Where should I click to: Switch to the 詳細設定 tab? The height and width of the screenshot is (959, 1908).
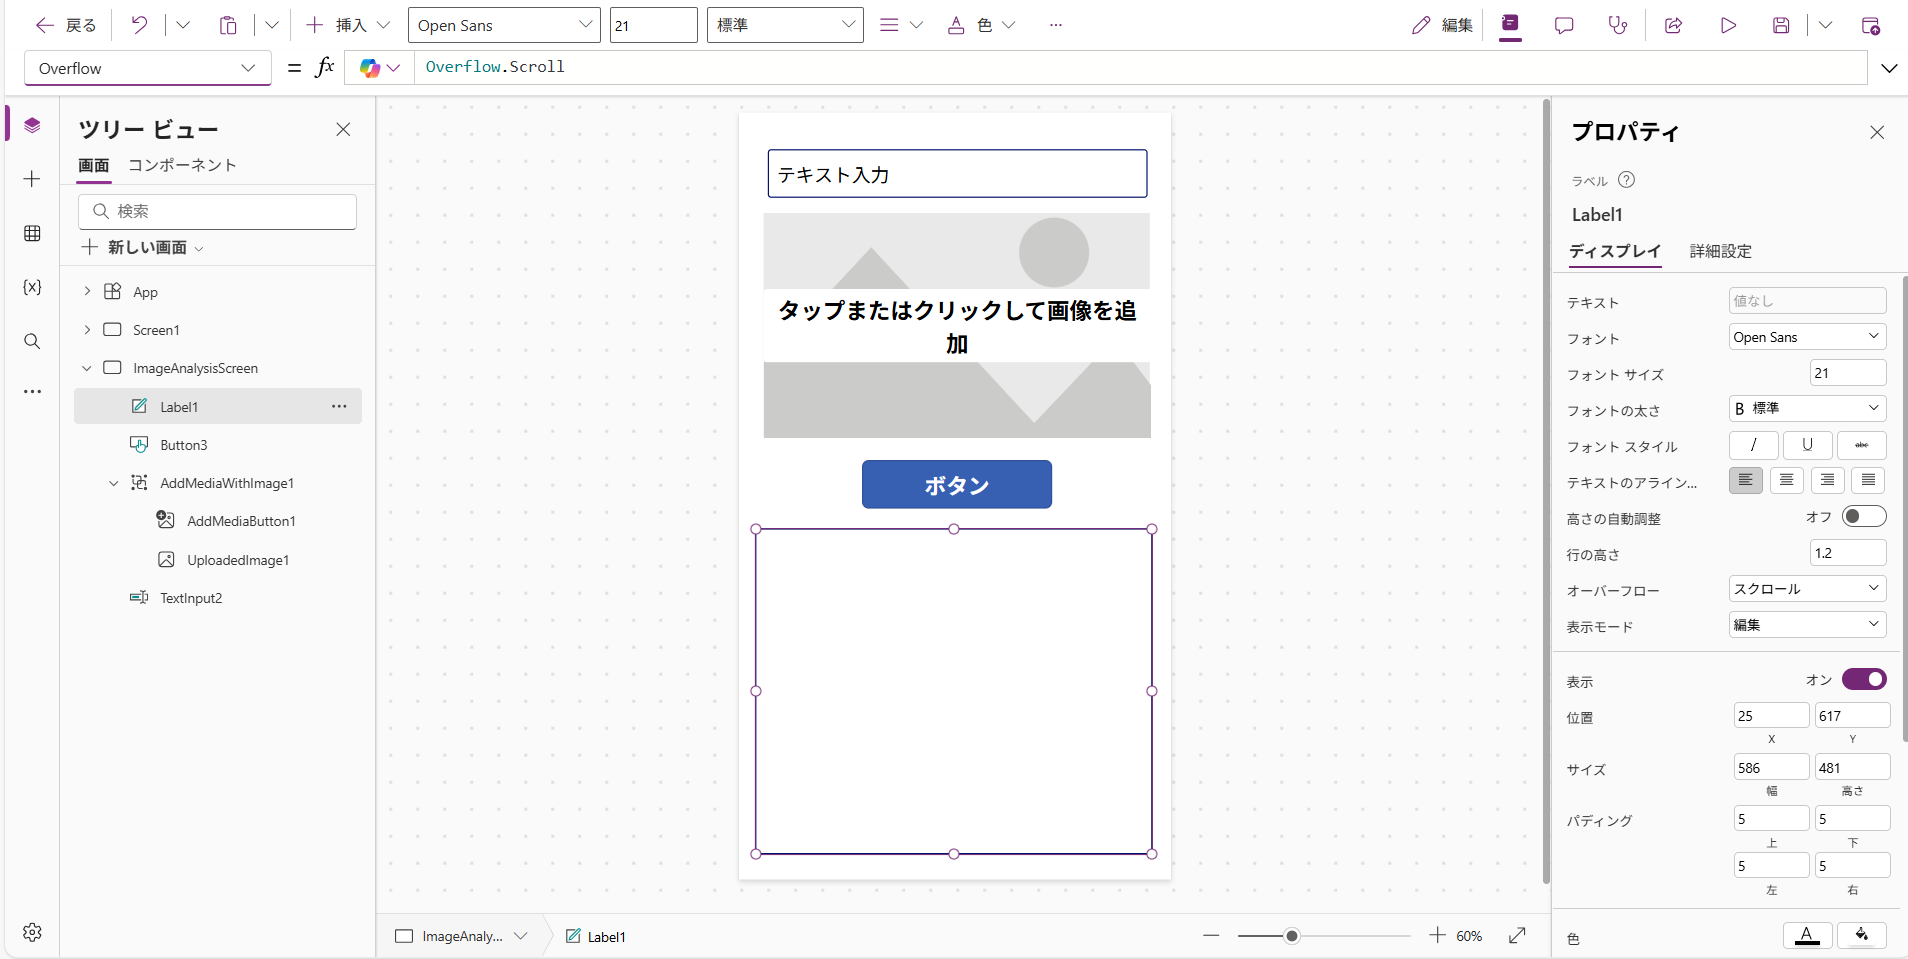point(1720,252)
